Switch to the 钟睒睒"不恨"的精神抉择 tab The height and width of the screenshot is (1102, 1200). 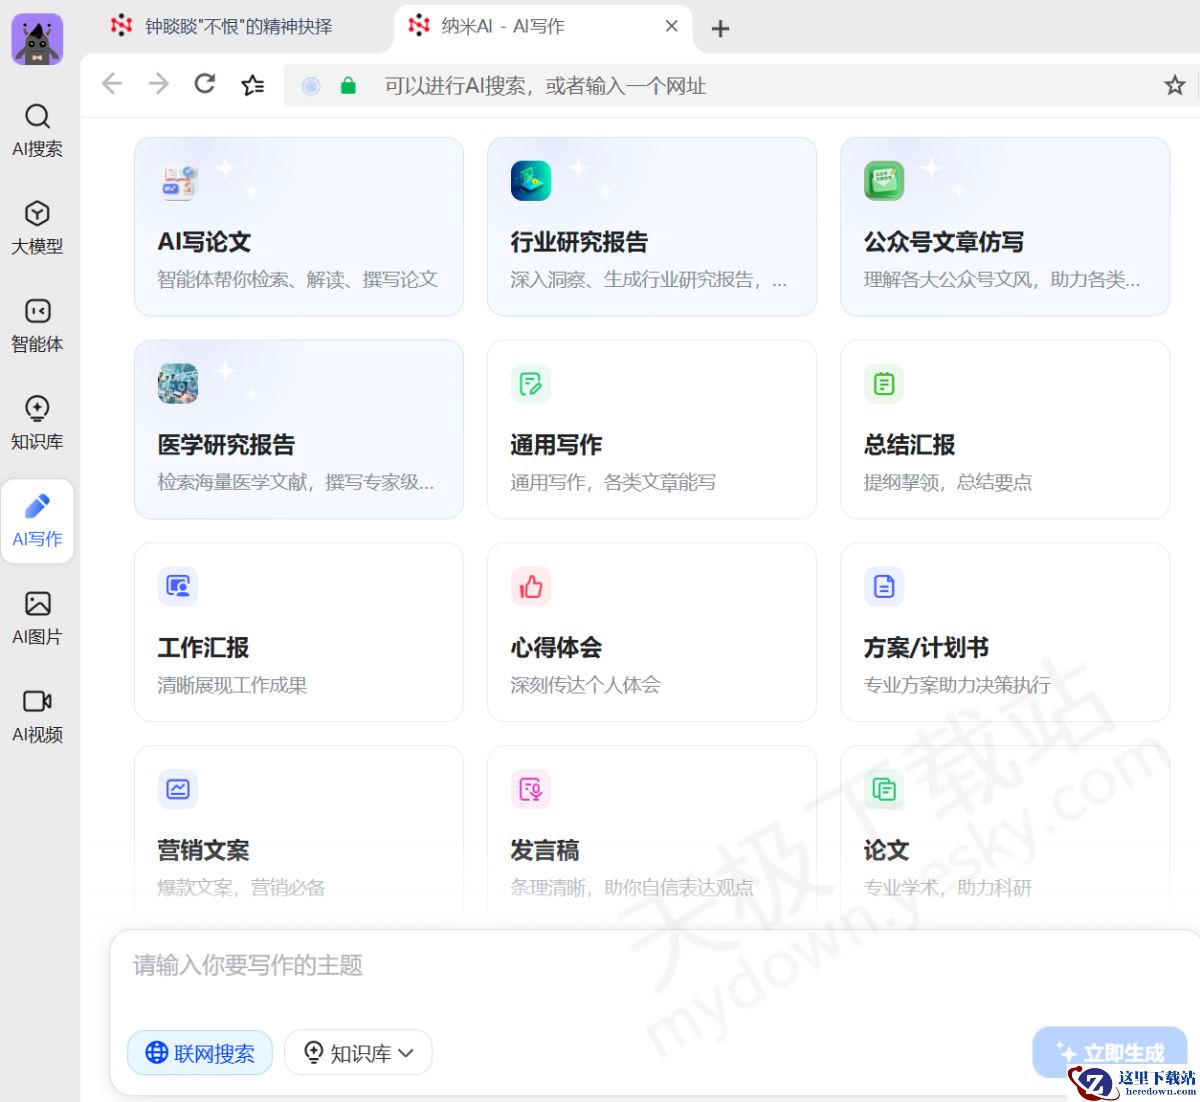coord(238,26)
